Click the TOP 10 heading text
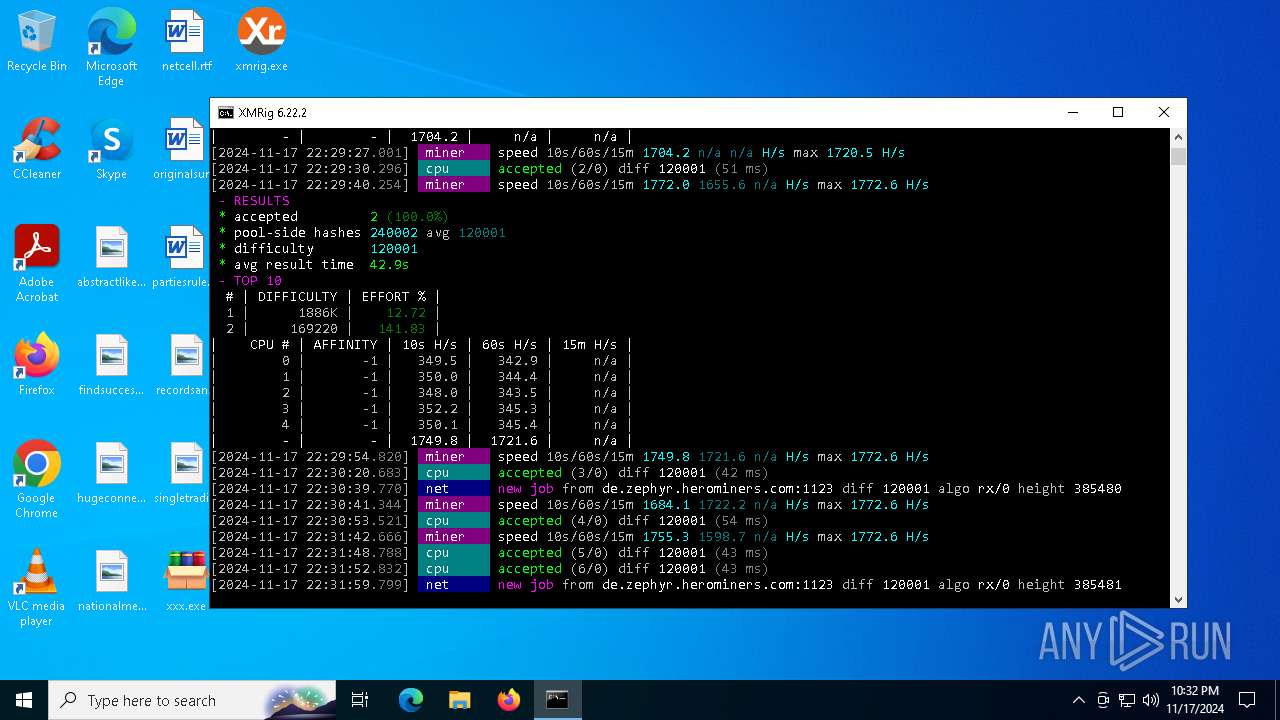 click(258, 281)
